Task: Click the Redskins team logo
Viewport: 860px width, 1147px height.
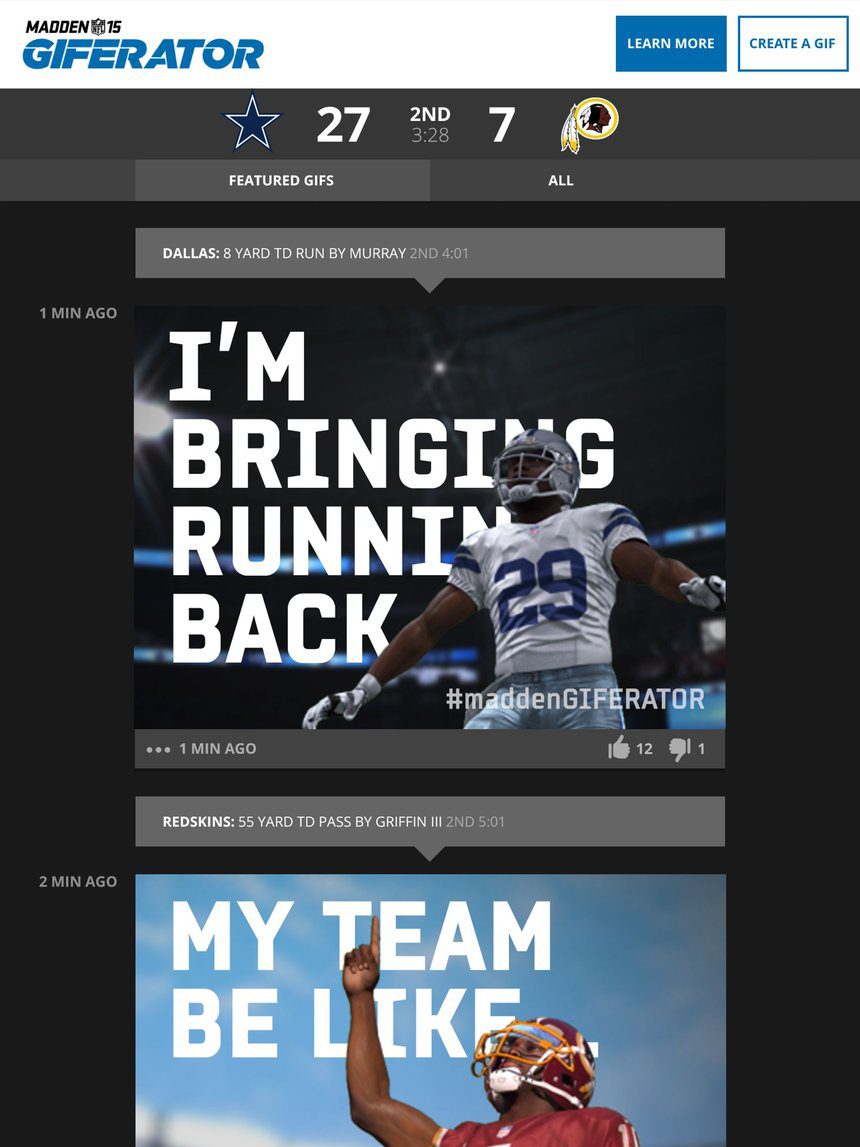Action: pyautogui.click(x=589, y=124)
